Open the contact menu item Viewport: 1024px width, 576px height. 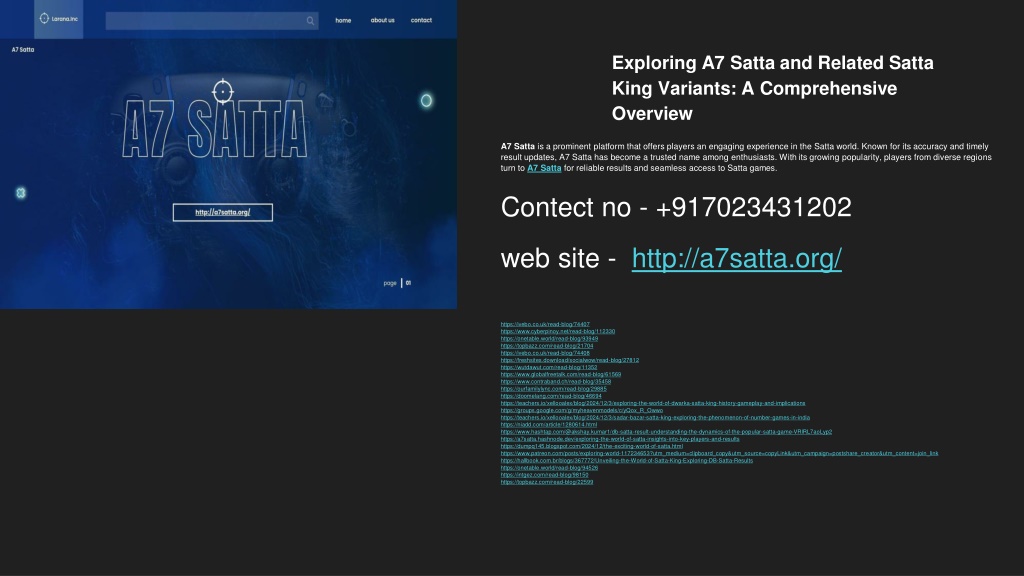[421, 20]
